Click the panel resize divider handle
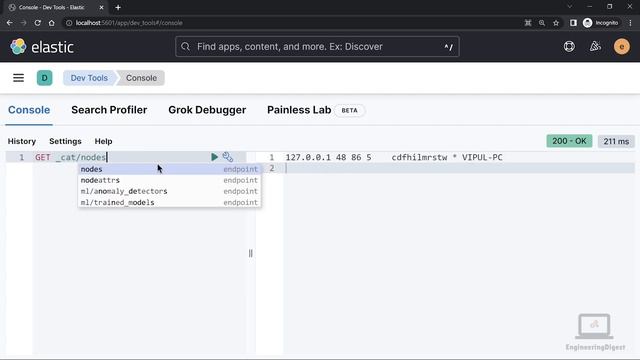Viewport: 640px width, 360px height. [x=251, y=253]
